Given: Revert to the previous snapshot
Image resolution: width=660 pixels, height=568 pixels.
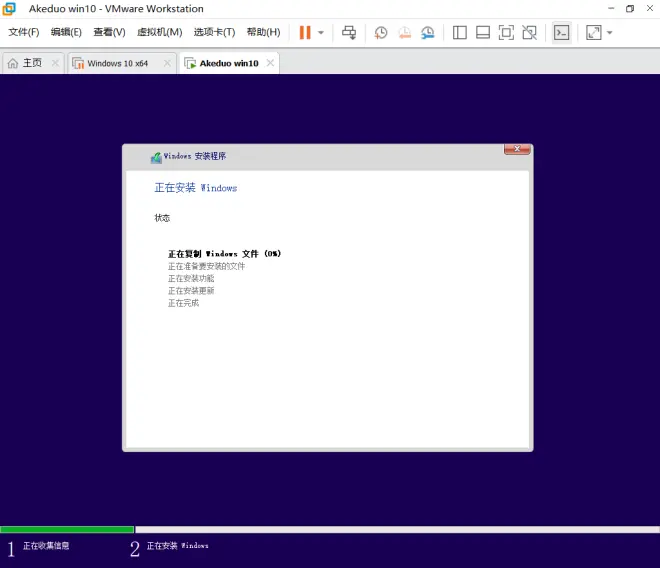Looking at the screenshot, I should [x=404, y=32].
